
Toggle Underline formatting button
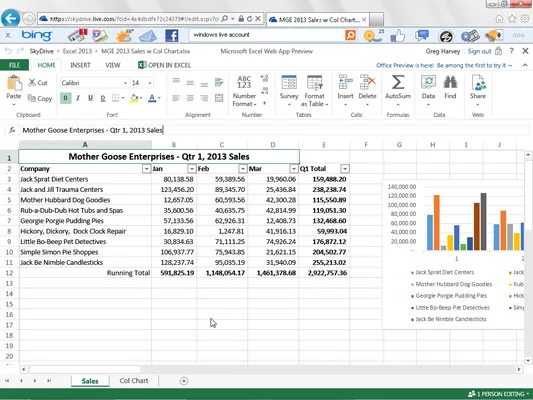(90, 98)
